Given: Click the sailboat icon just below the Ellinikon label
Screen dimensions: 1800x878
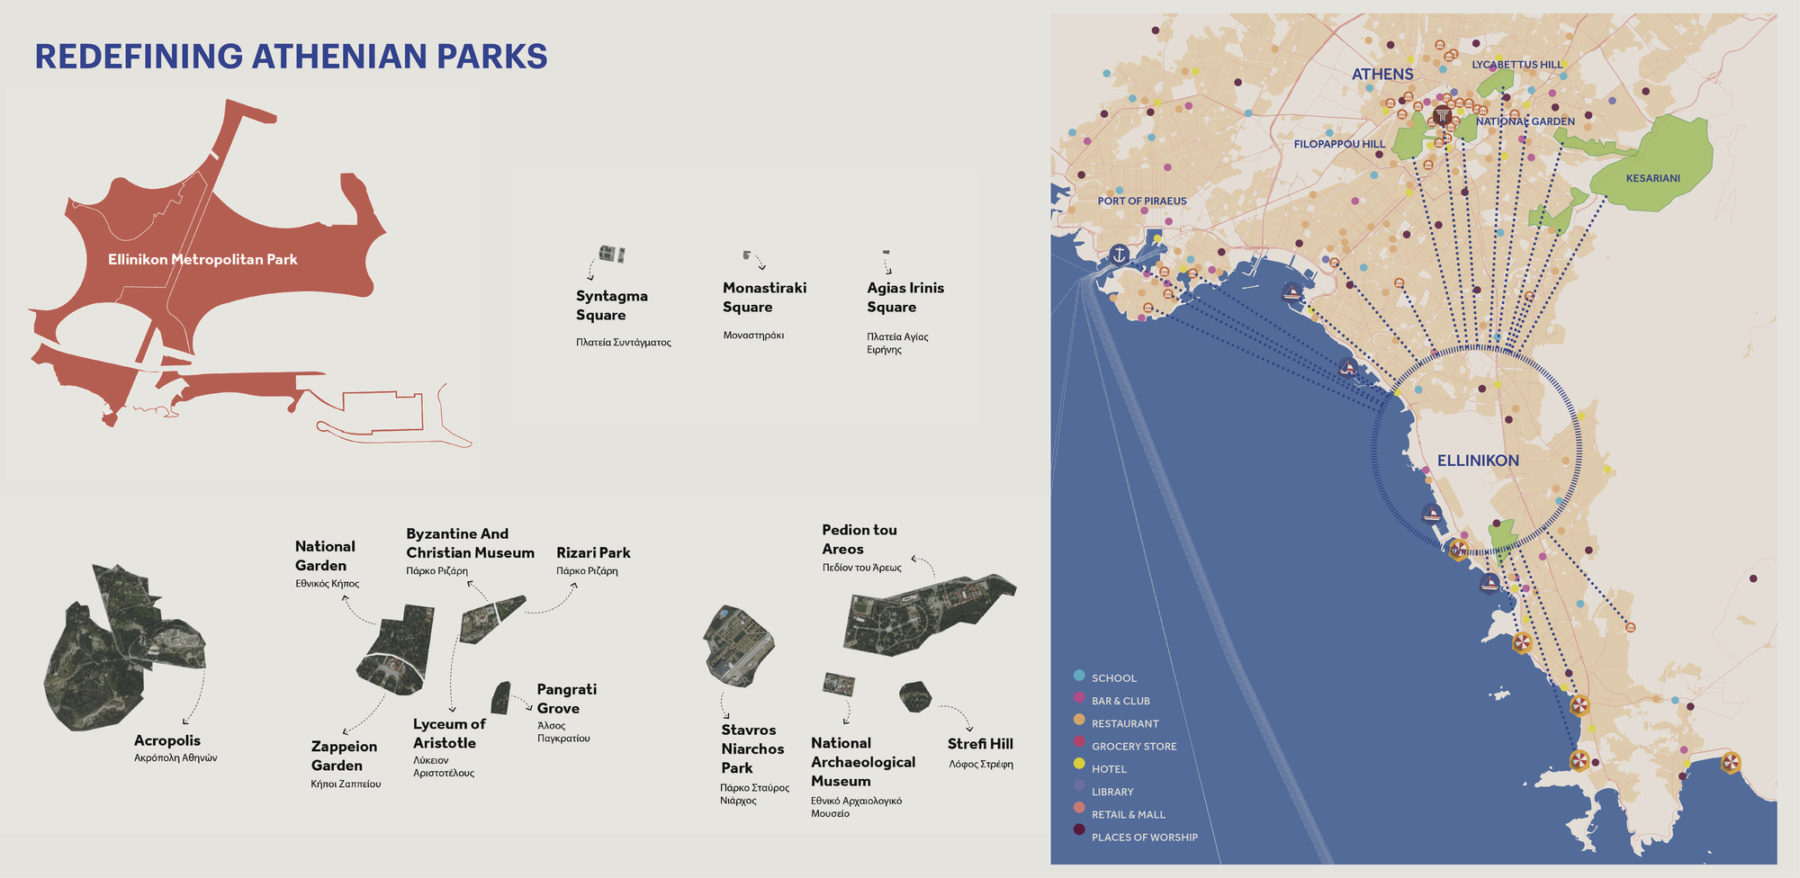Looking at the screenshot, I should click(x=1432, y=515).
